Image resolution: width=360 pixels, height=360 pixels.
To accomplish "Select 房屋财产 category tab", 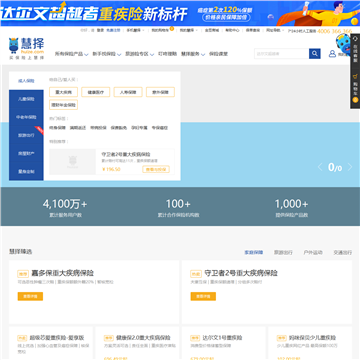I will 26,154.
